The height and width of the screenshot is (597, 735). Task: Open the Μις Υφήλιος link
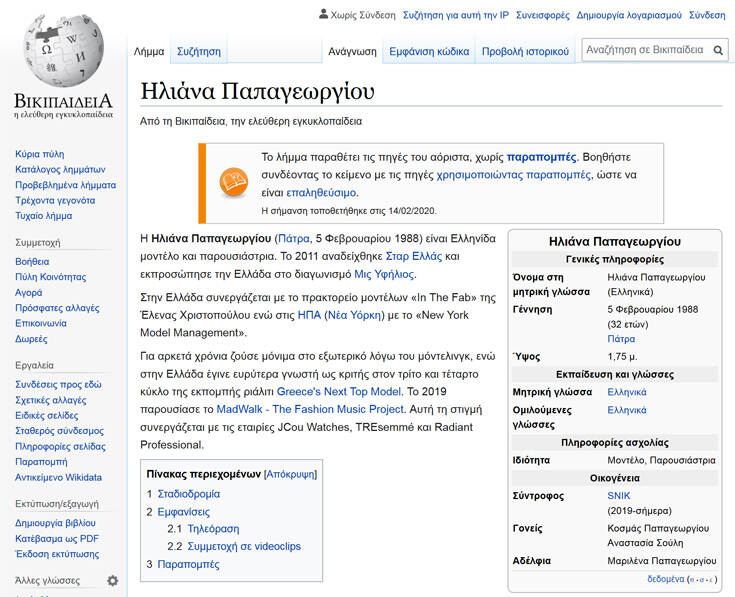click(x=384, y=275)
